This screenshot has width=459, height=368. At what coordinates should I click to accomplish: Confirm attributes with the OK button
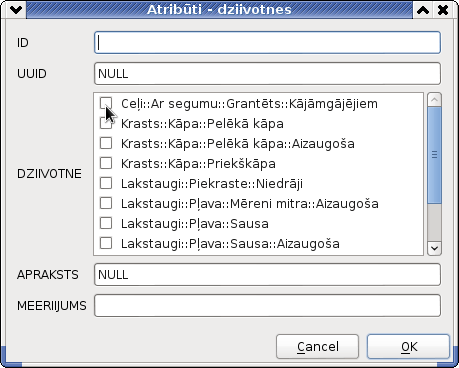(x=408, y=347)
